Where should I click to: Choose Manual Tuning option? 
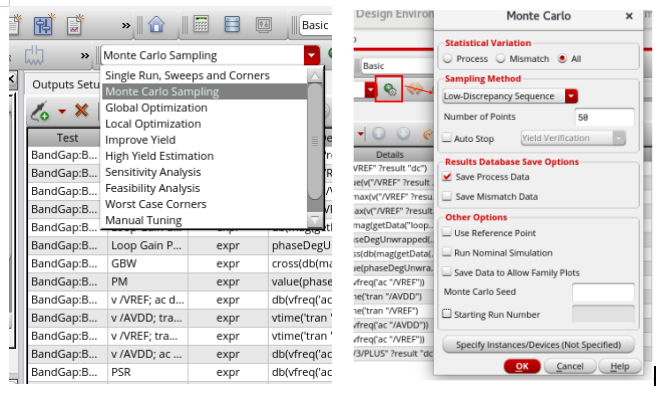[204, 220]
